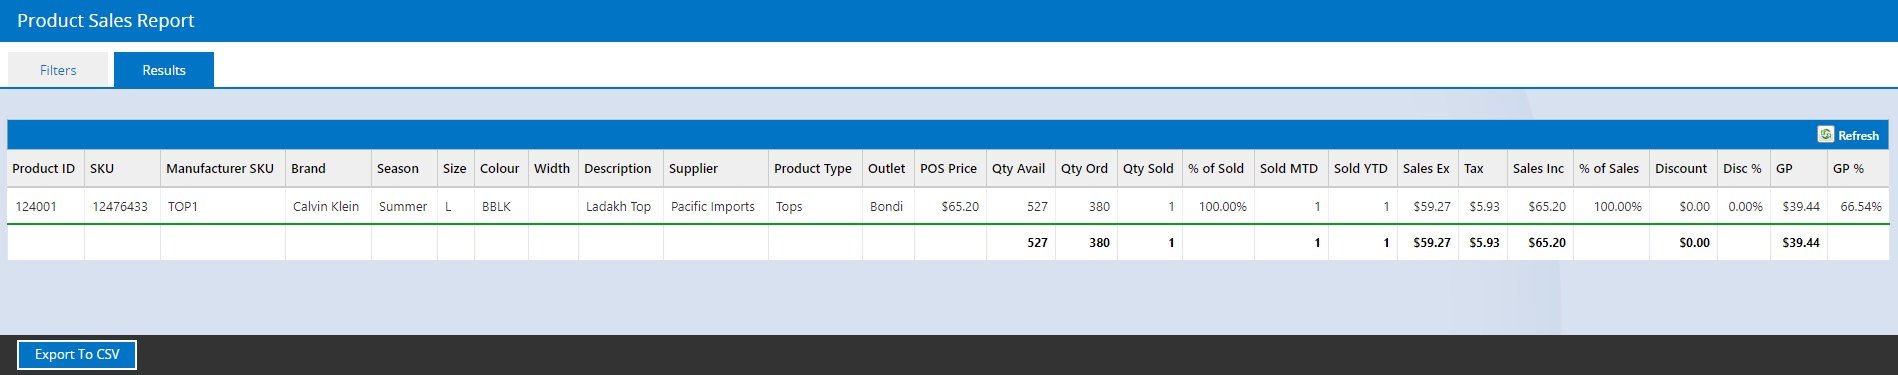Open the Results tab
The image size is (1898, 375).
point(164,70)
